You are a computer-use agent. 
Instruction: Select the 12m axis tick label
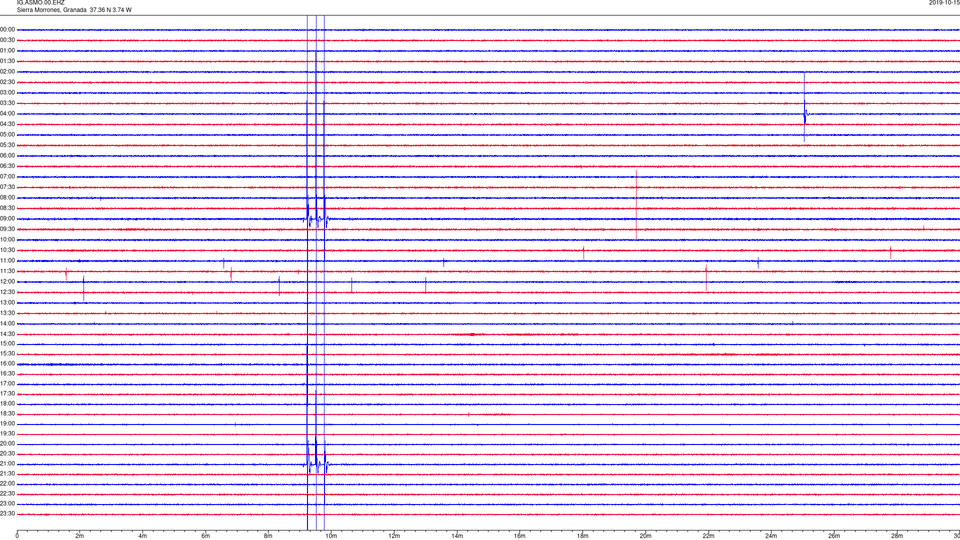pos(394,536)
